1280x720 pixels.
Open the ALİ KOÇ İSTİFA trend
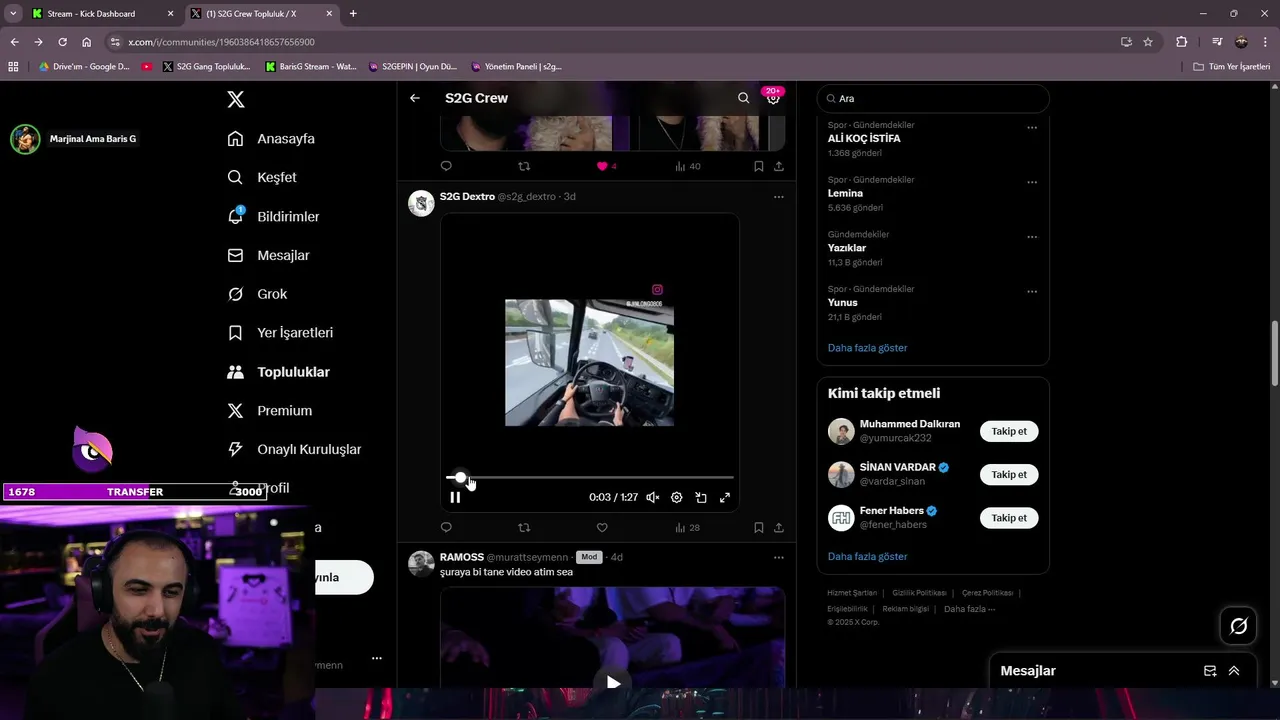click(x=864, y=139)
